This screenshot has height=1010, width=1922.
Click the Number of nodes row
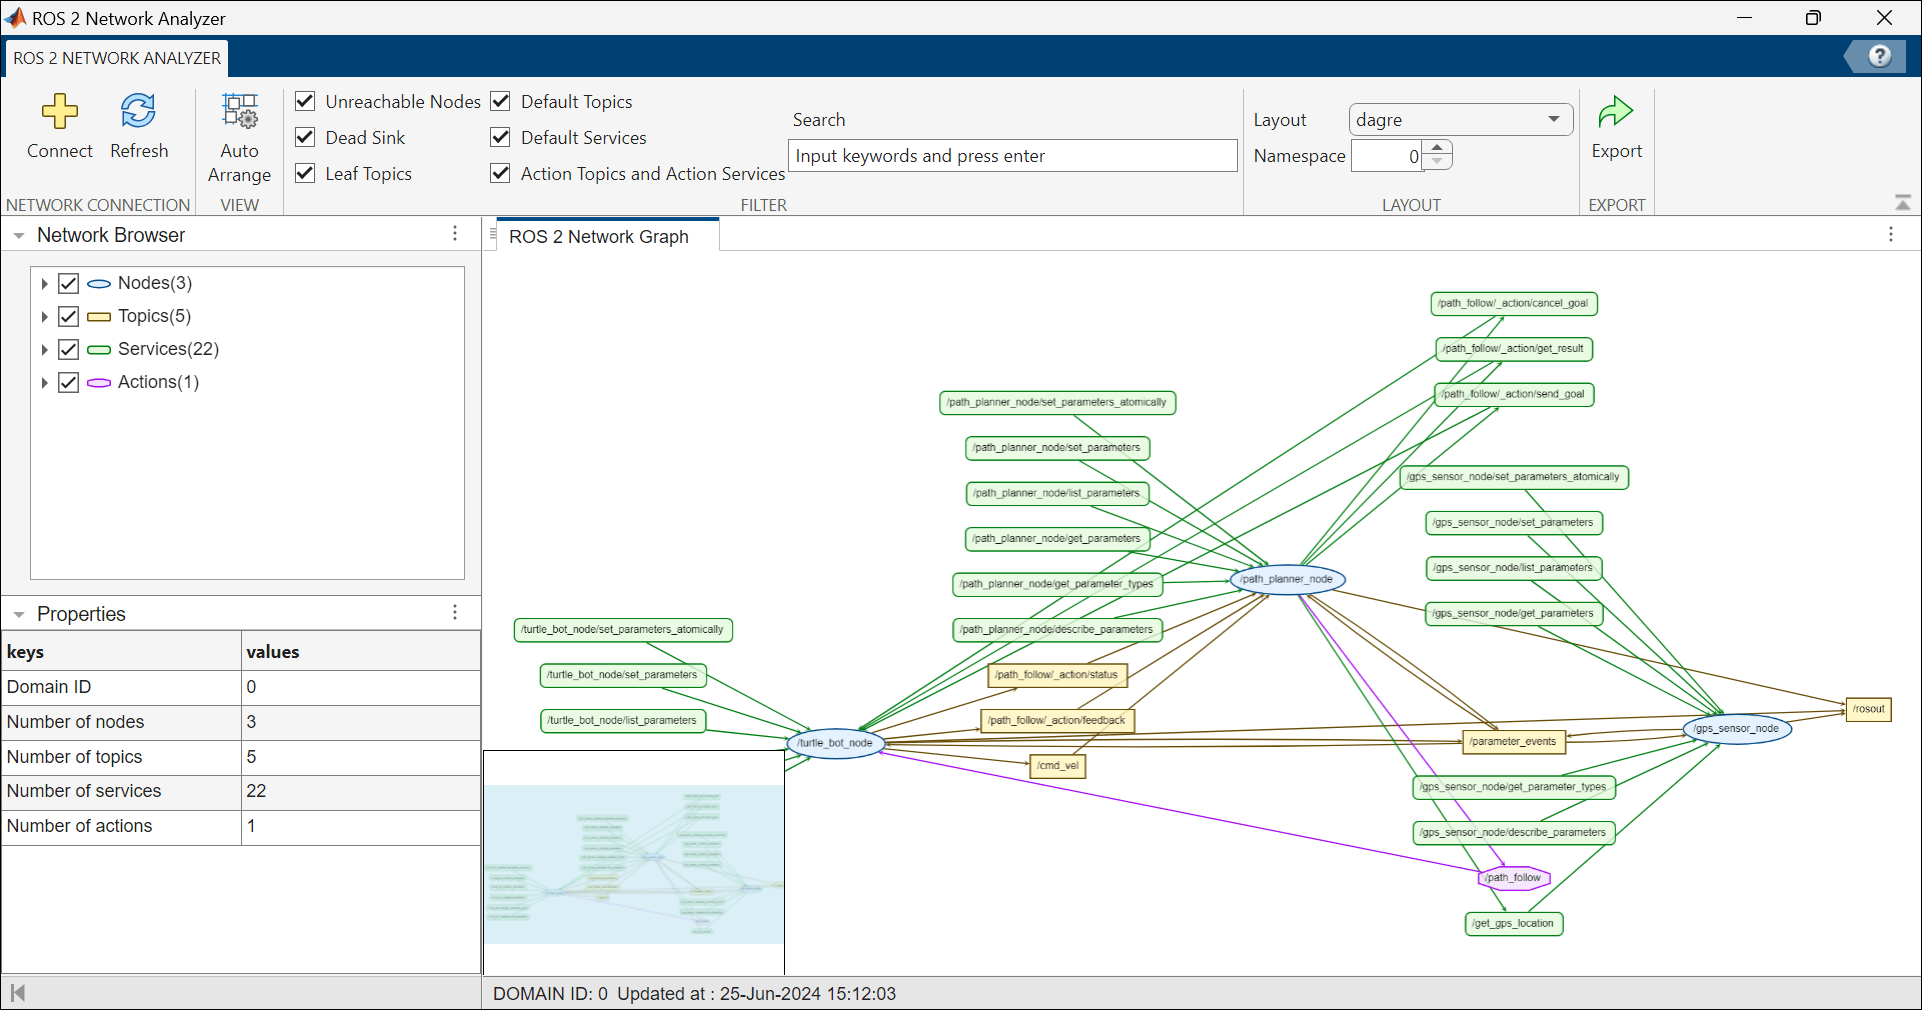point(241,722)
